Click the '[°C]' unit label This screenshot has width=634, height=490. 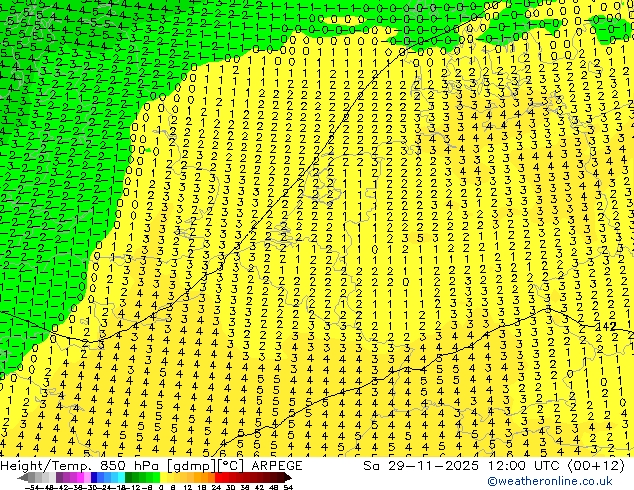[x=231, y=465]
